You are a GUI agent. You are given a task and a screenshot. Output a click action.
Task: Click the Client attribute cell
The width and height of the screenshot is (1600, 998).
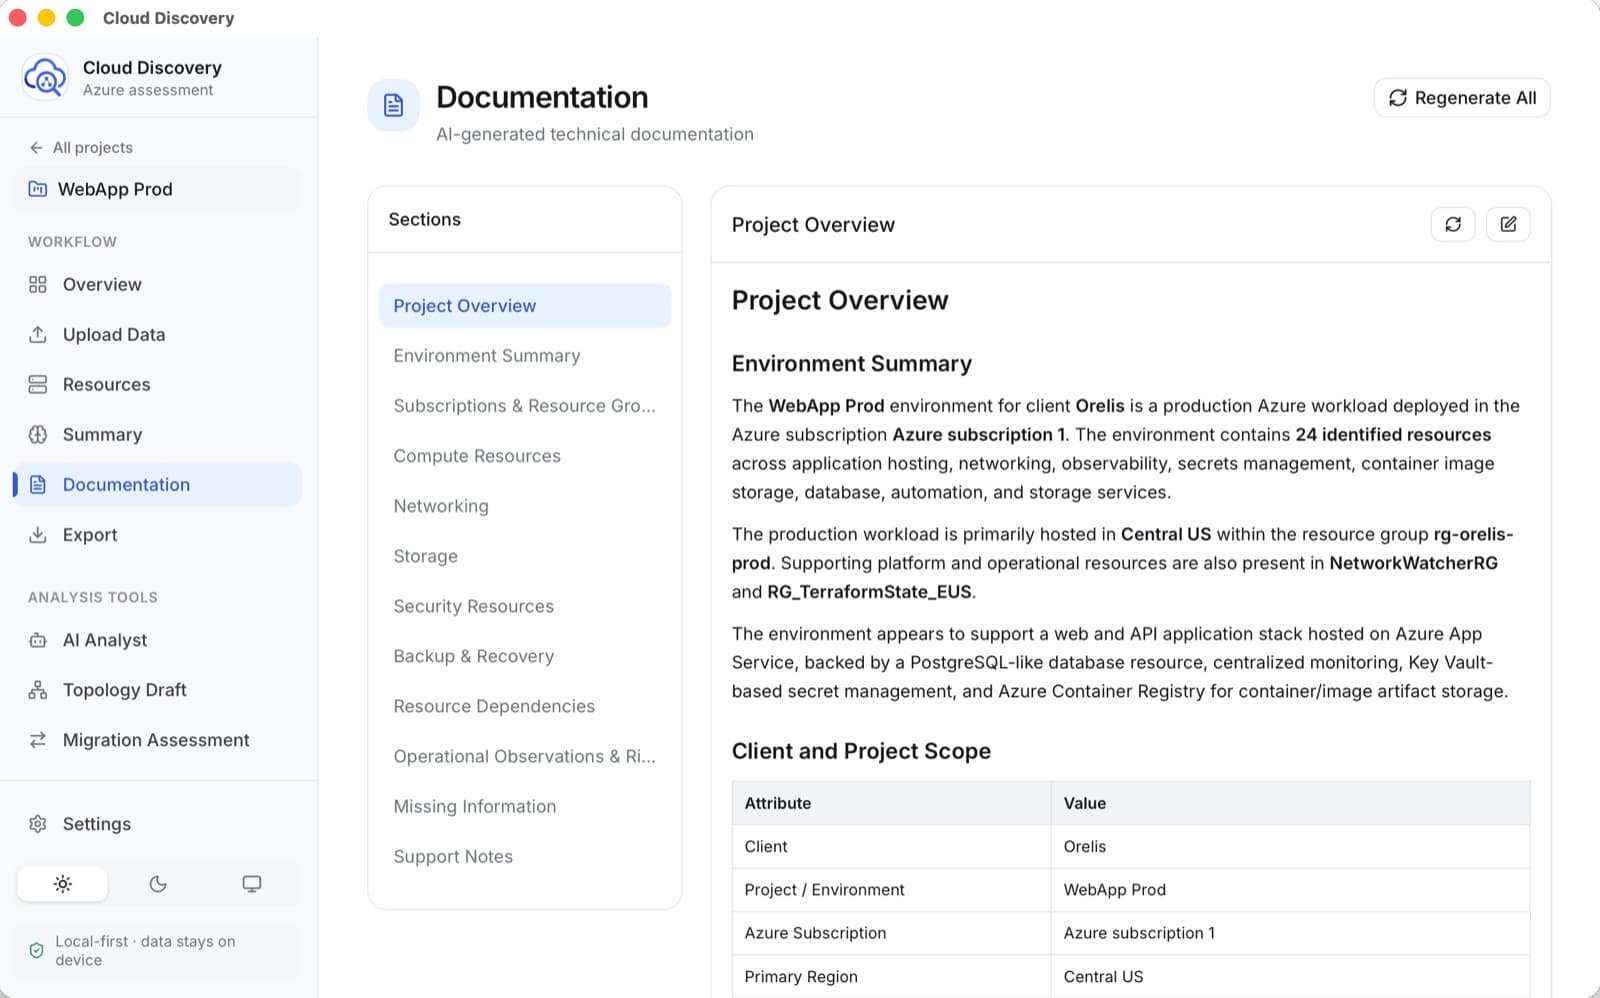pyautogui.click(x=891, y=847)
